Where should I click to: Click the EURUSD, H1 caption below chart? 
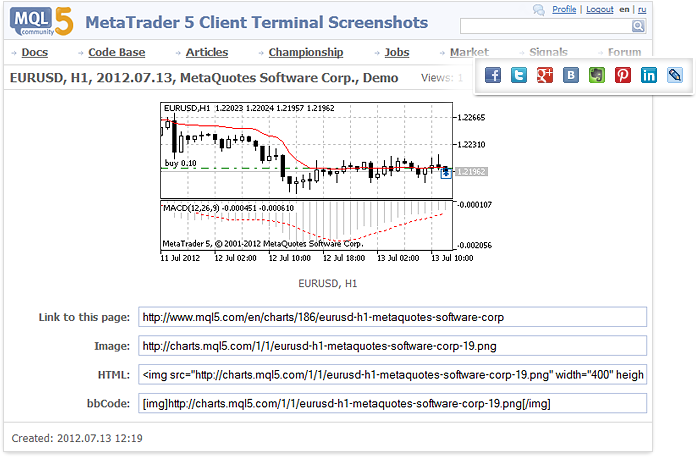(x=328, y=284)
